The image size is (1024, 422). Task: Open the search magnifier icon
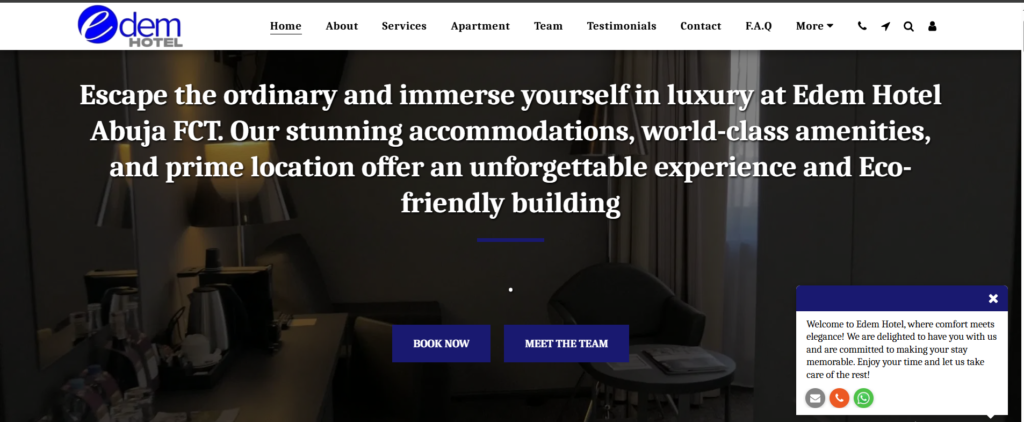[908, 26]
